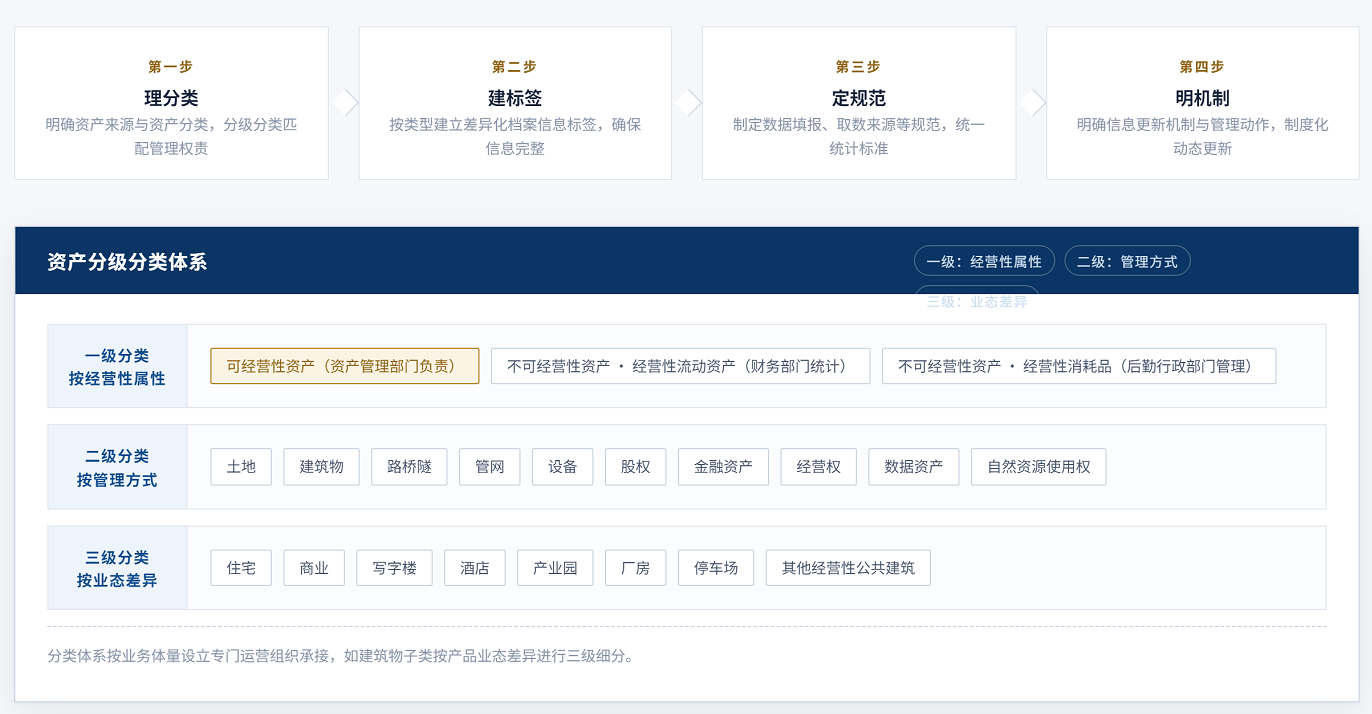The image size is (1372, 714).
Task: Click the 金融资产 tag
Action: [723, 467]
